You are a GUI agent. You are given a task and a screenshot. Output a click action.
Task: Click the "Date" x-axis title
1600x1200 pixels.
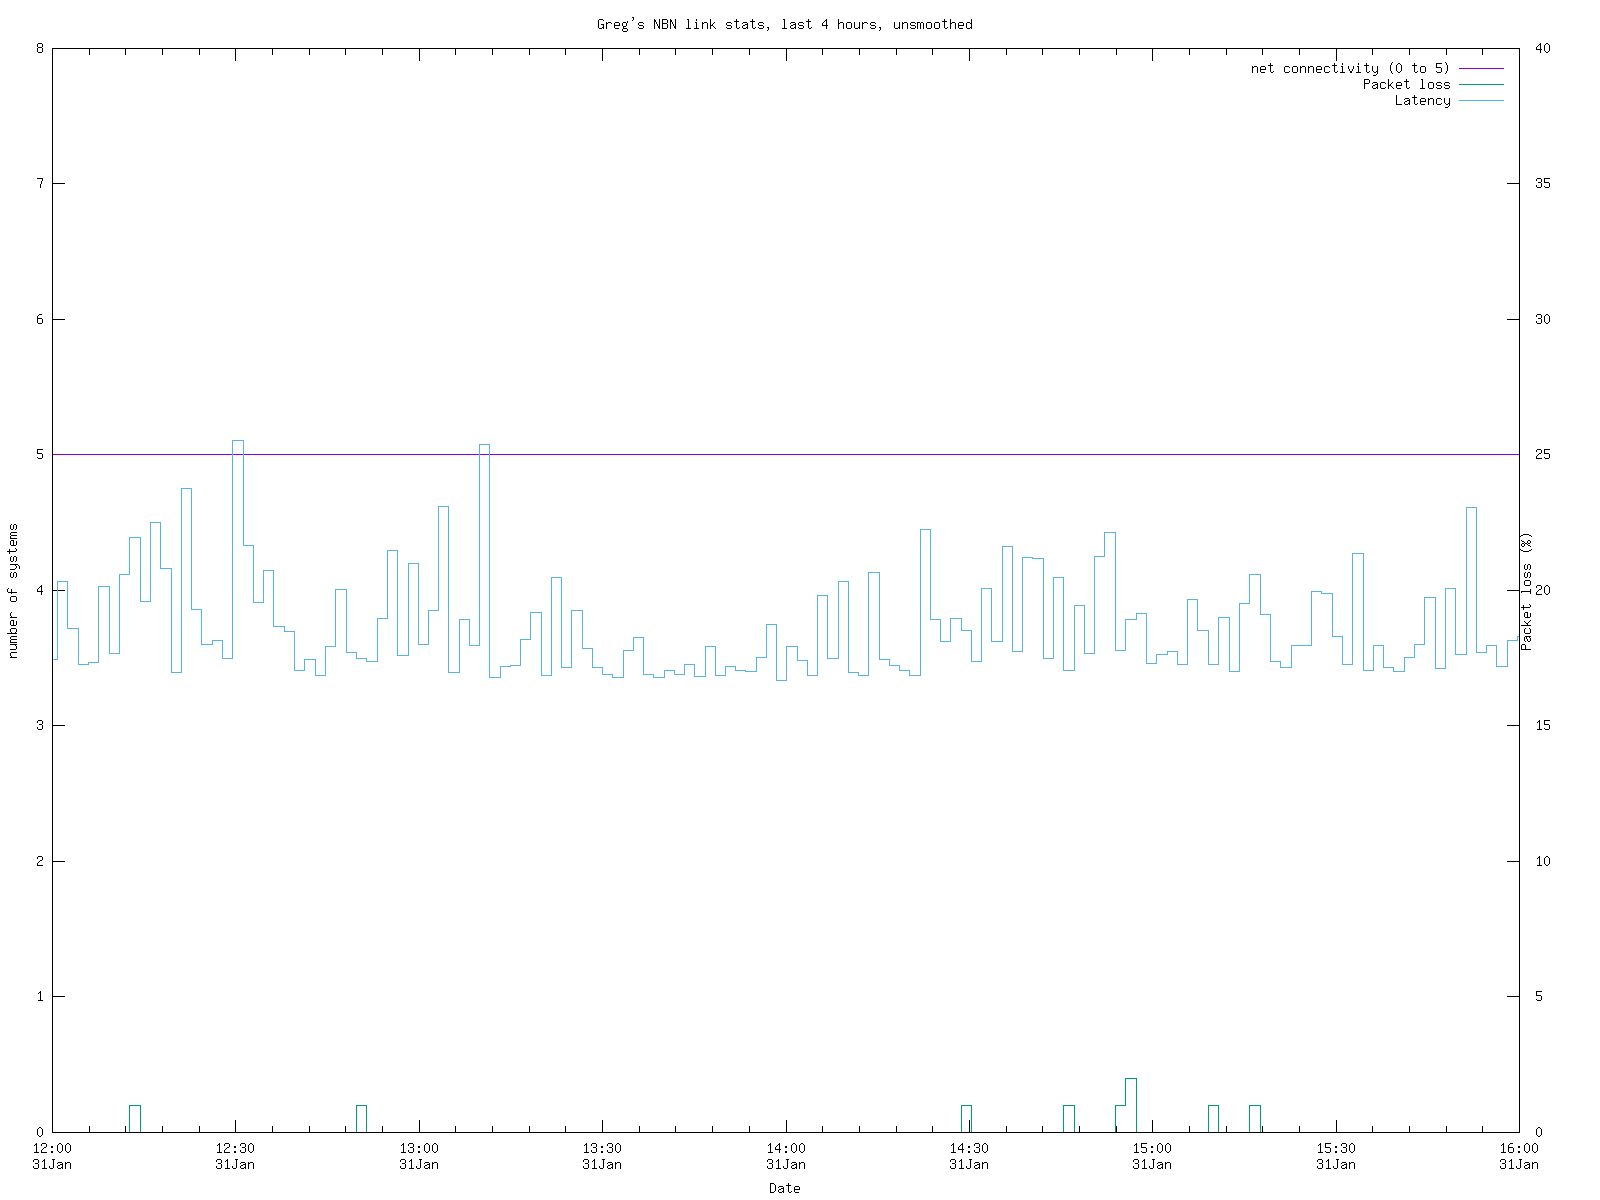pos(784,1188)
